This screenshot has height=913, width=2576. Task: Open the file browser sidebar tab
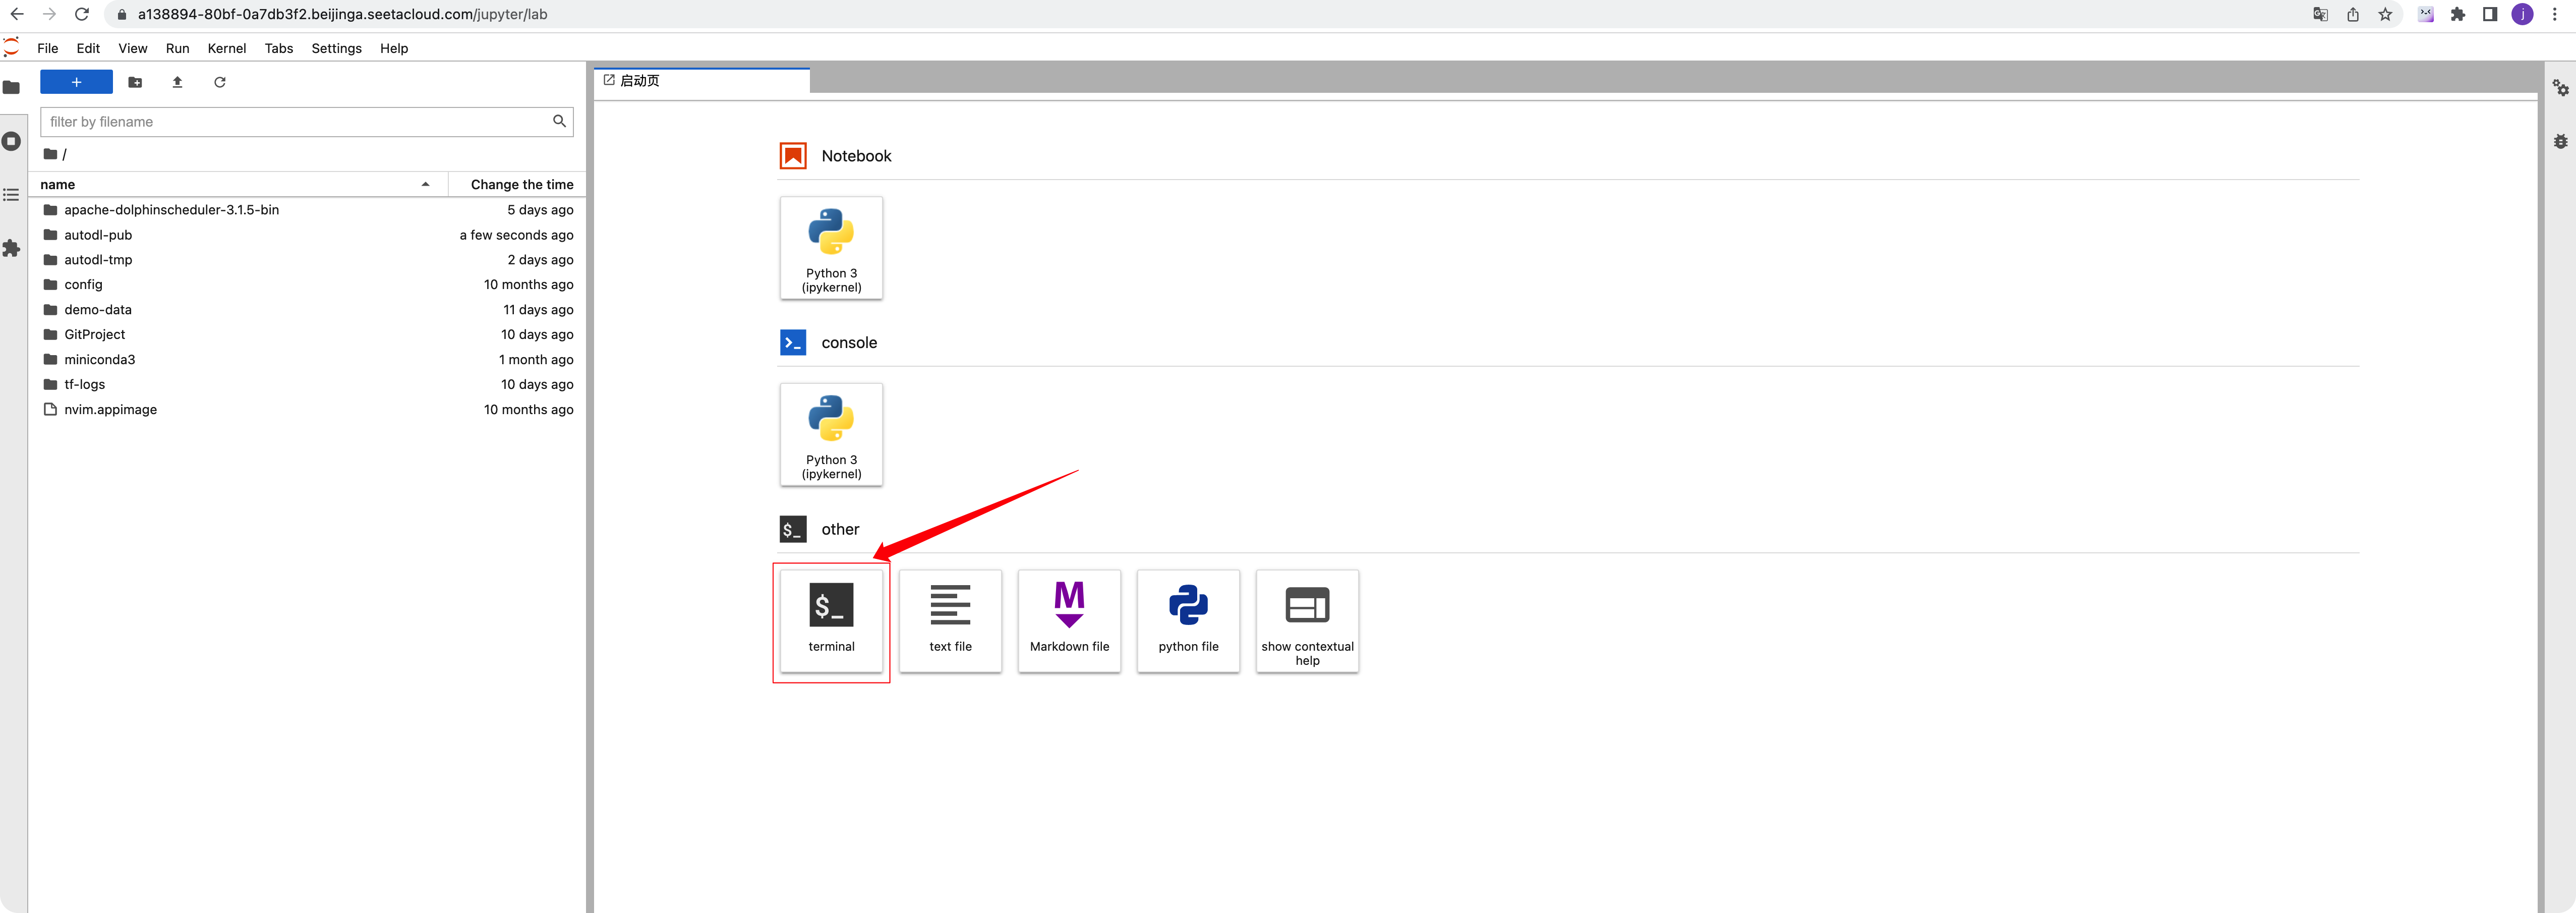coord(12,88)
